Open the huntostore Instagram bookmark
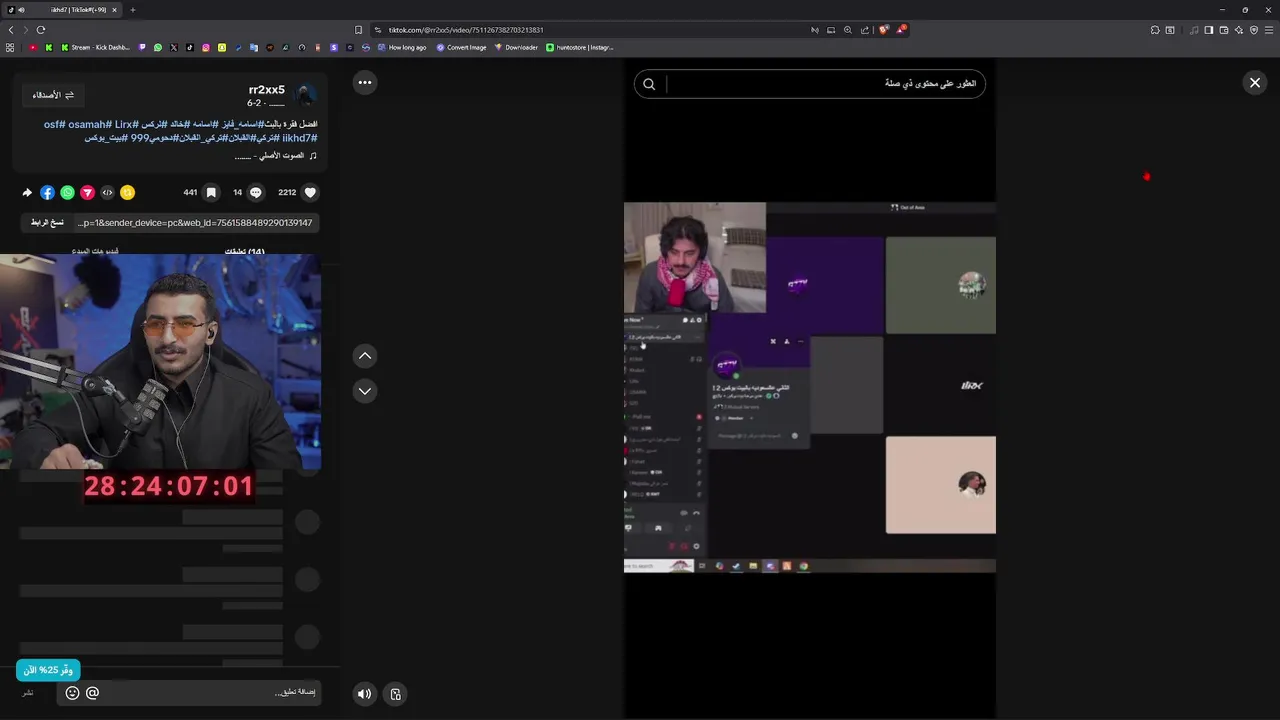1280x720 pixels. click(579, 47)
